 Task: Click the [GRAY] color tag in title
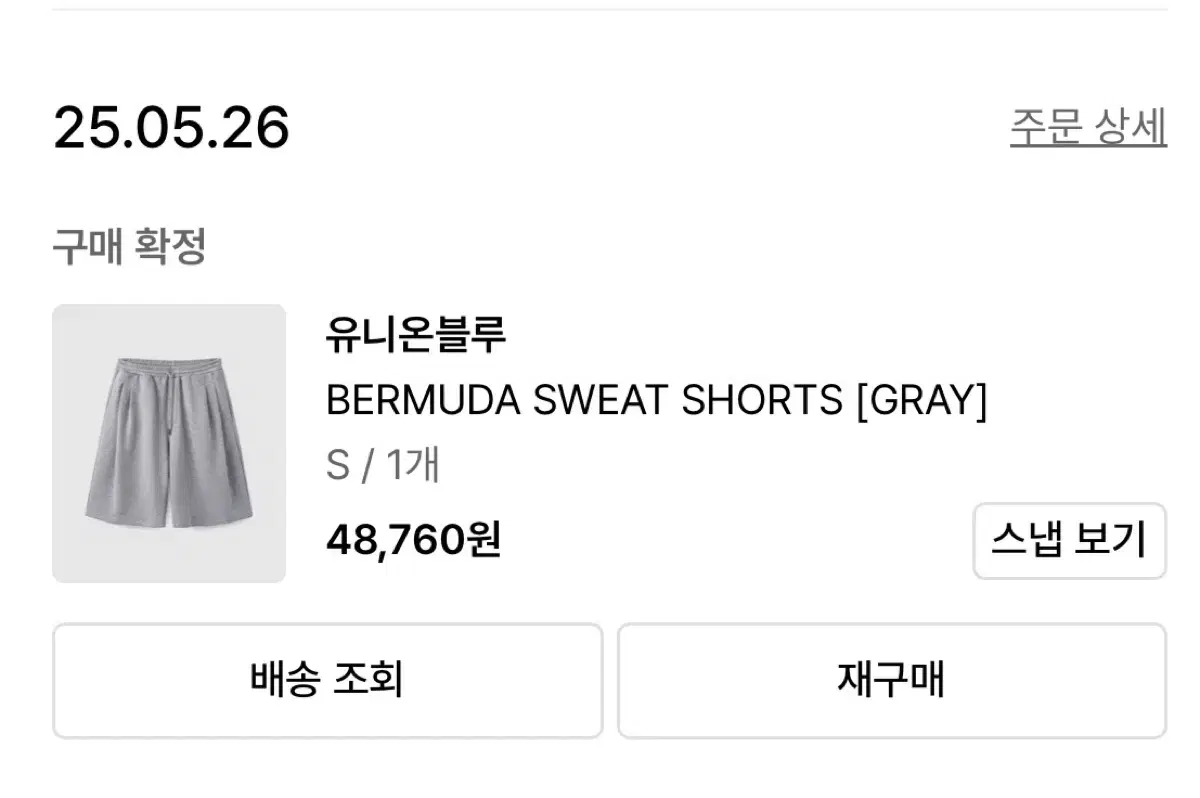920,401
